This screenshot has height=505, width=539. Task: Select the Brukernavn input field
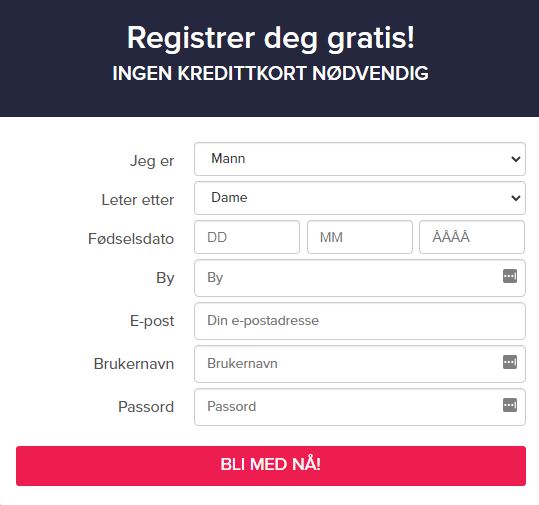360,364
